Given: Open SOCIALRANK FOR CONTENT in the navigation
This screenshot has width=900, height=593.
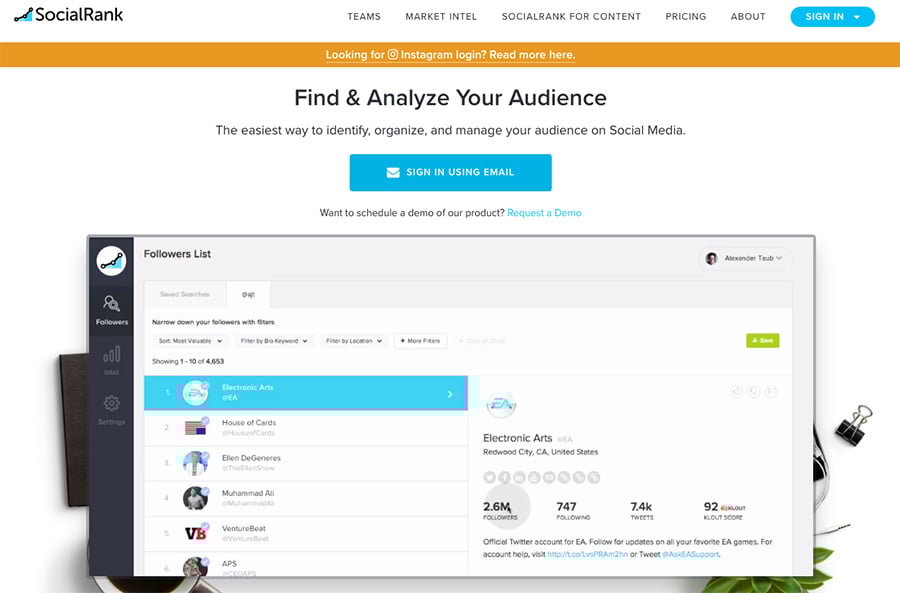Looking at the screenshot, I should tap(571, 17).
